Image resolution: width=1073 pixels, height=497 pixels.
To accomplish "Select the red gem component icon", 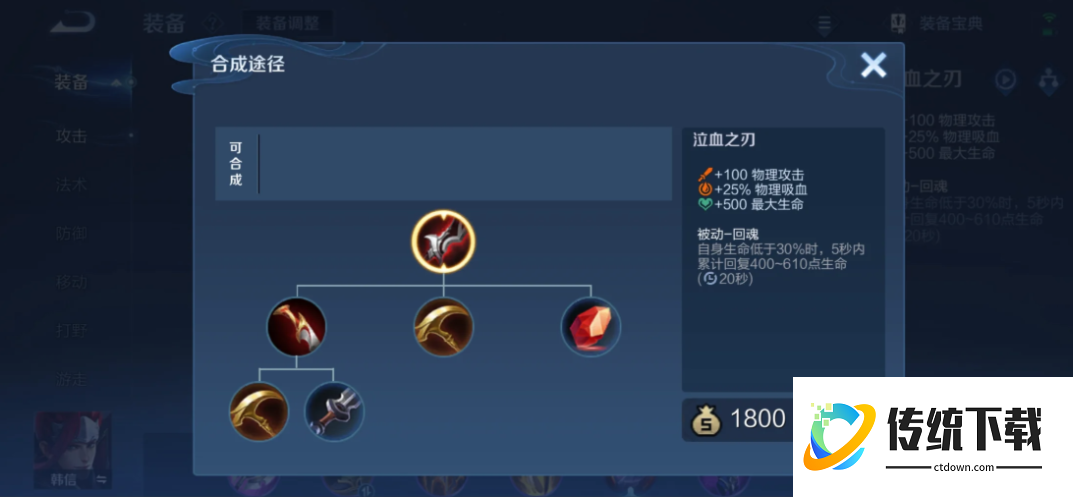I will tap(591, 327).
